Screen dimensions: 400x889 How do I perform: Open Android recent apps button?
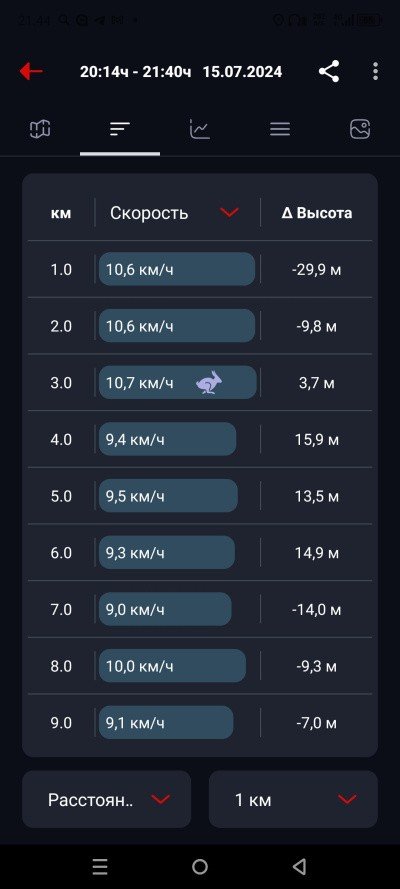100,866
